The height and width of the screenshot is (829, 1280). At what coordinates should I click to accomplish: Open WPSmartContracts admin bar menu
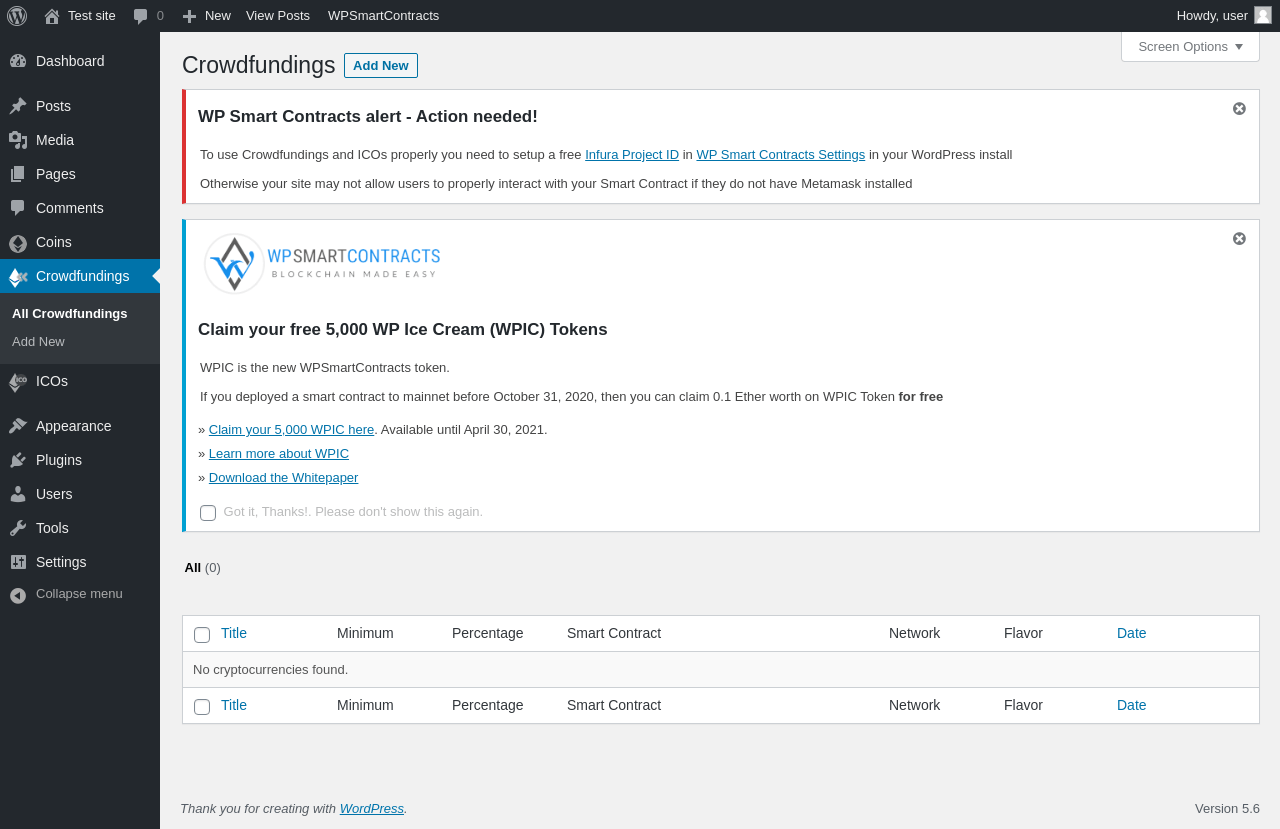(383, 16)
